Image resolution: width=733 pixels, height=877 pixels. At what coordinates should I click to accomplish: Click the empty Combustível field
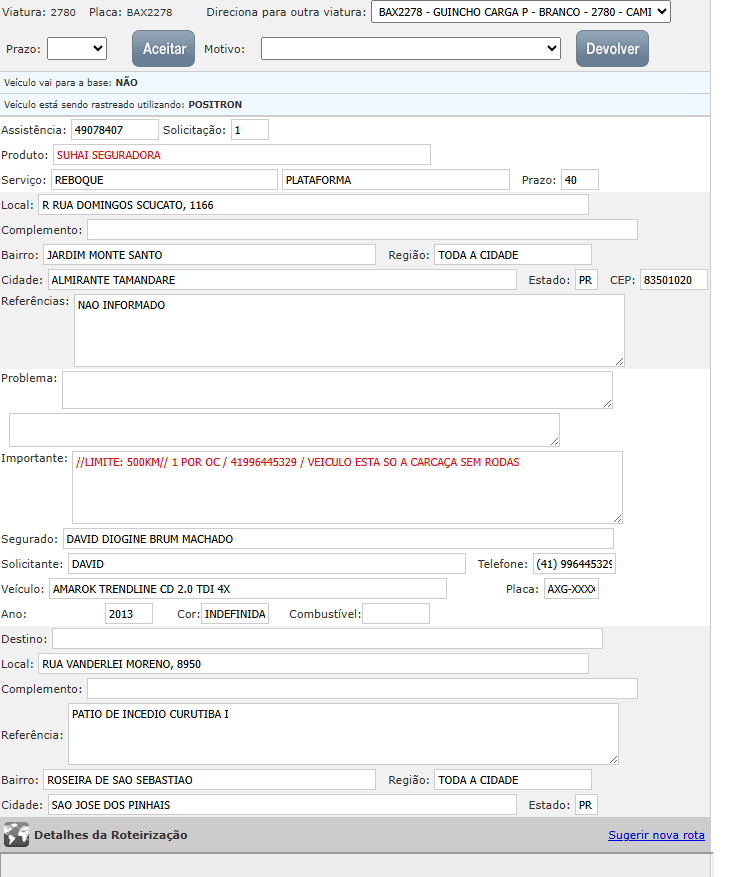pos(396,614)
